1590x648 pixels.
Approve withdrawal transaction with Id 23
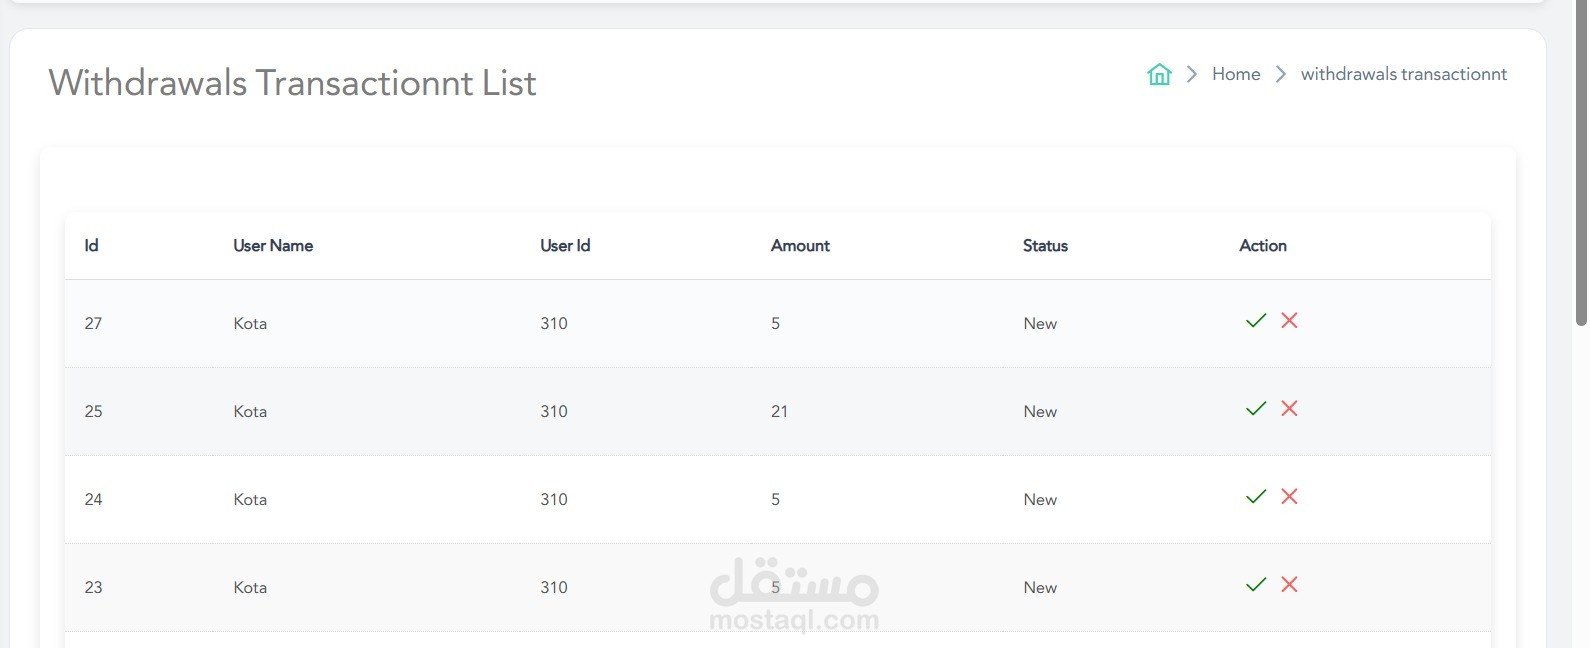(x=1256, y=585)
